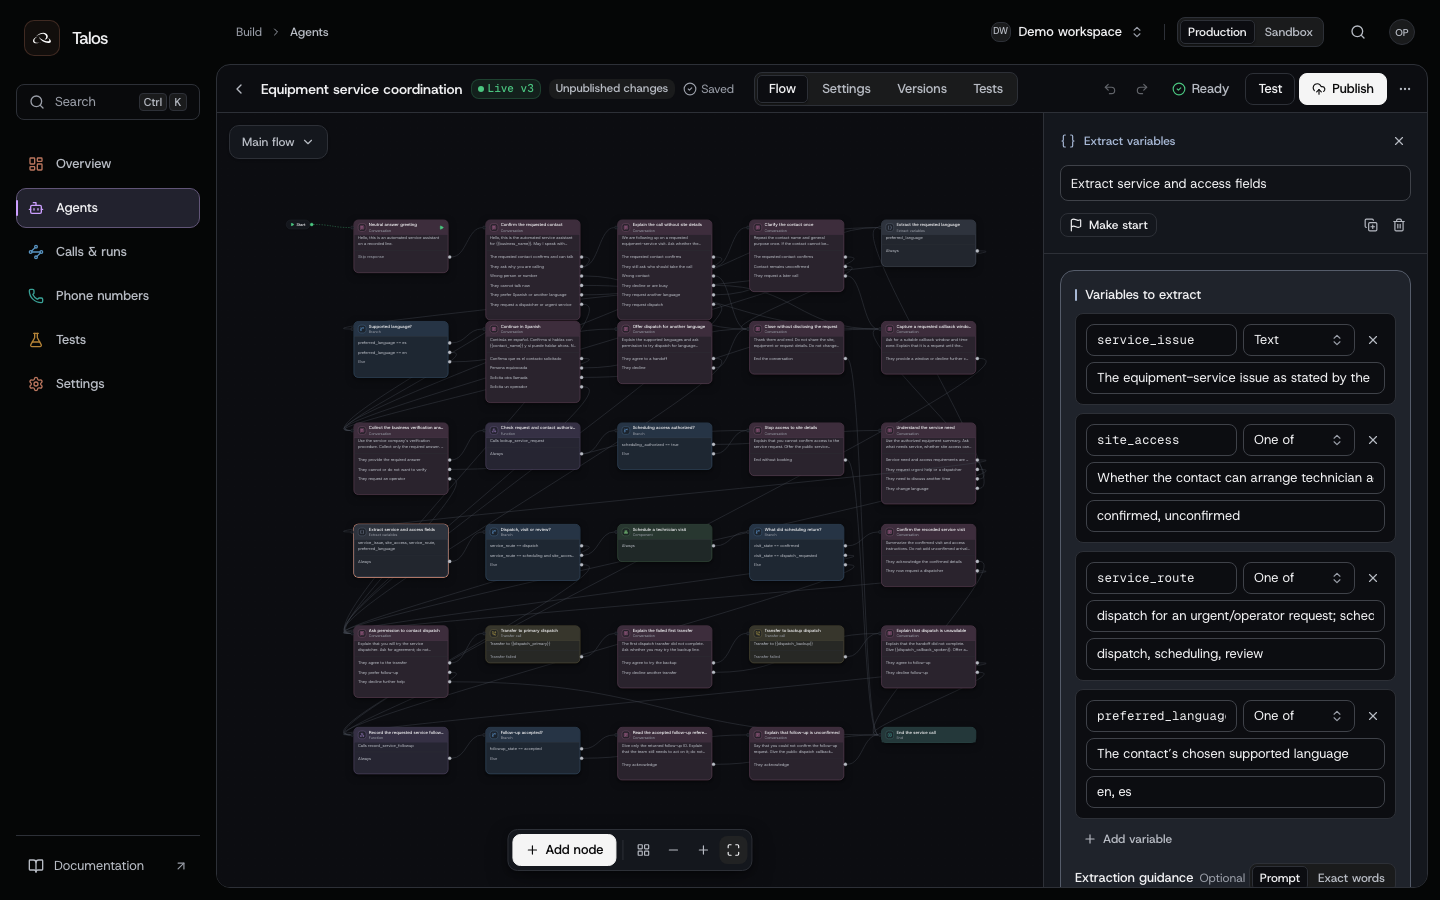Change service_route type dropdown
The height and width of the screenshot is (900, 1440).
(1298, 578)
